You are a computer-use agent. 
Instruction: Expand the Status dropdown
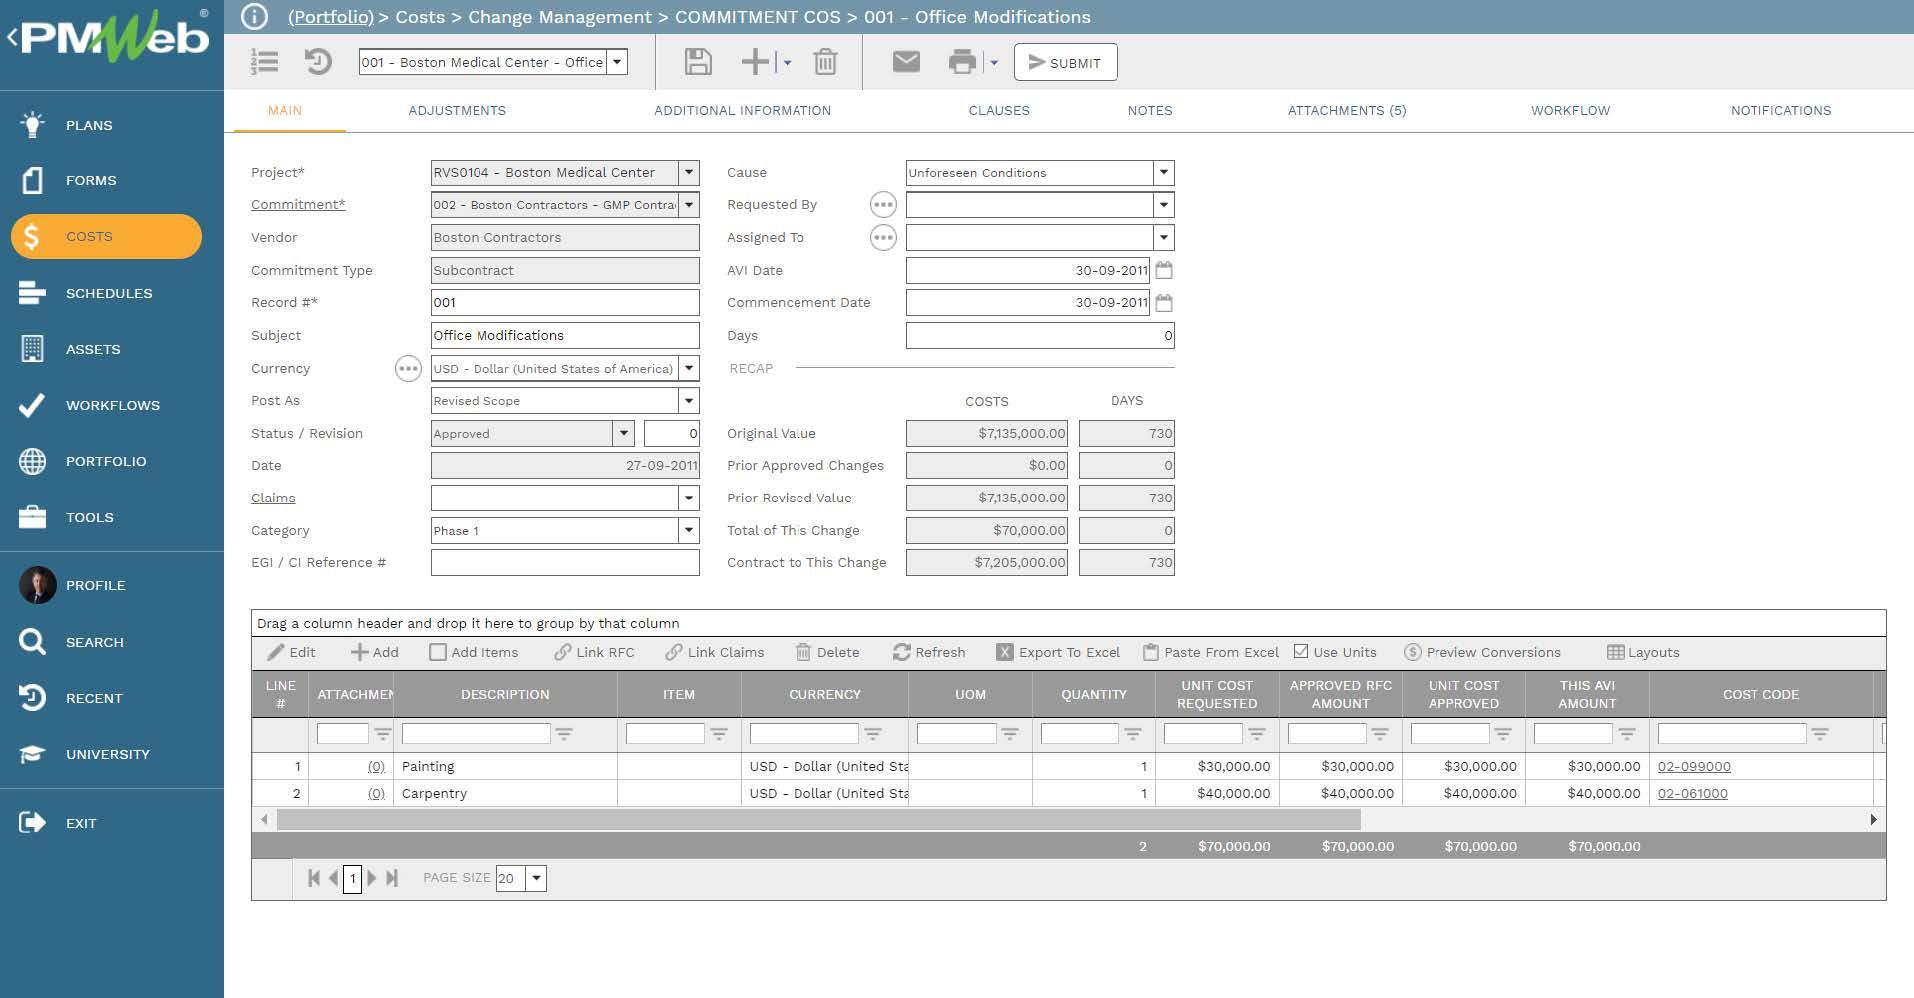[624, 433]
